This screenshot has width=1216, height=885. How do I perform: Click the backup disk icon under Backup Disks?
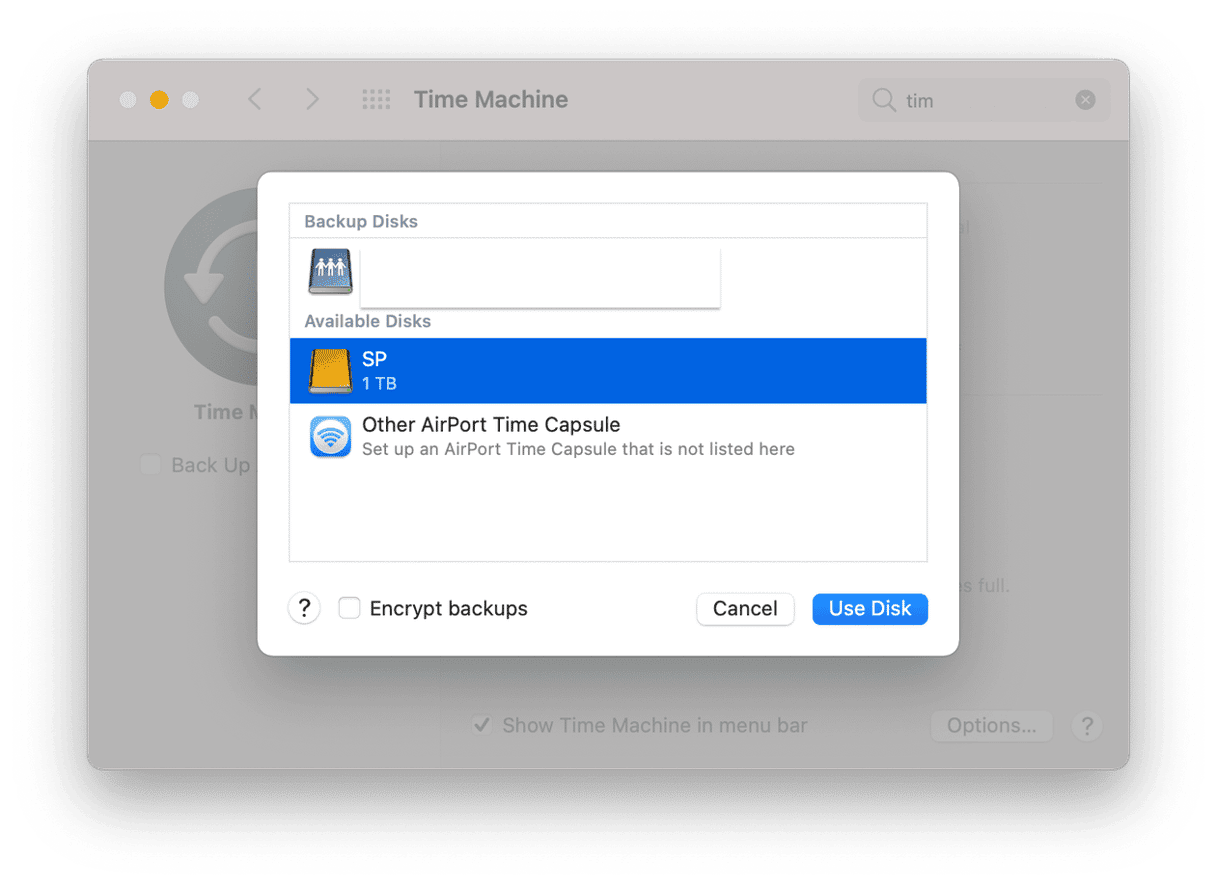coord(330,271)
